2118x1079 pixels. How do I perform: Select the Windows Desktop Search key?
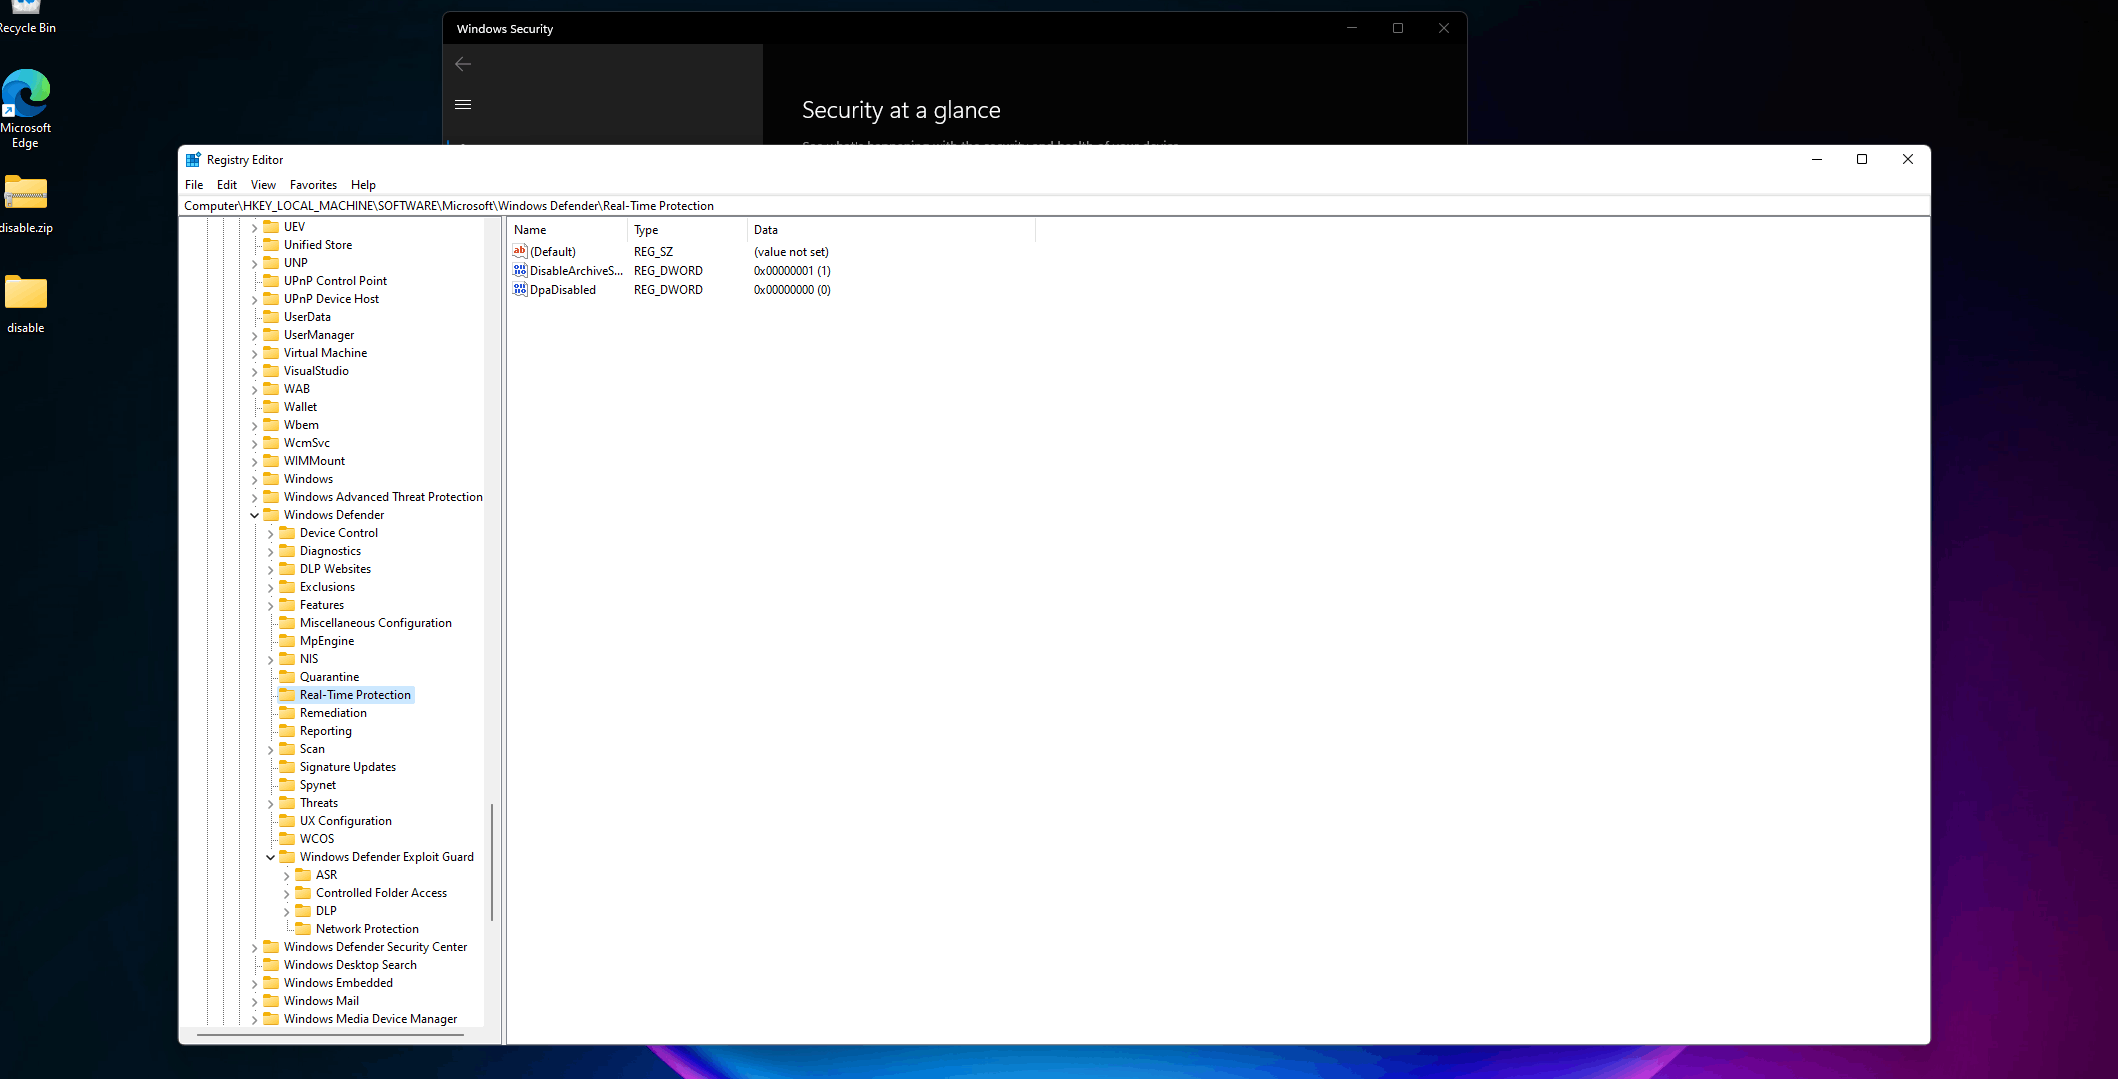[x=350, y=965]
